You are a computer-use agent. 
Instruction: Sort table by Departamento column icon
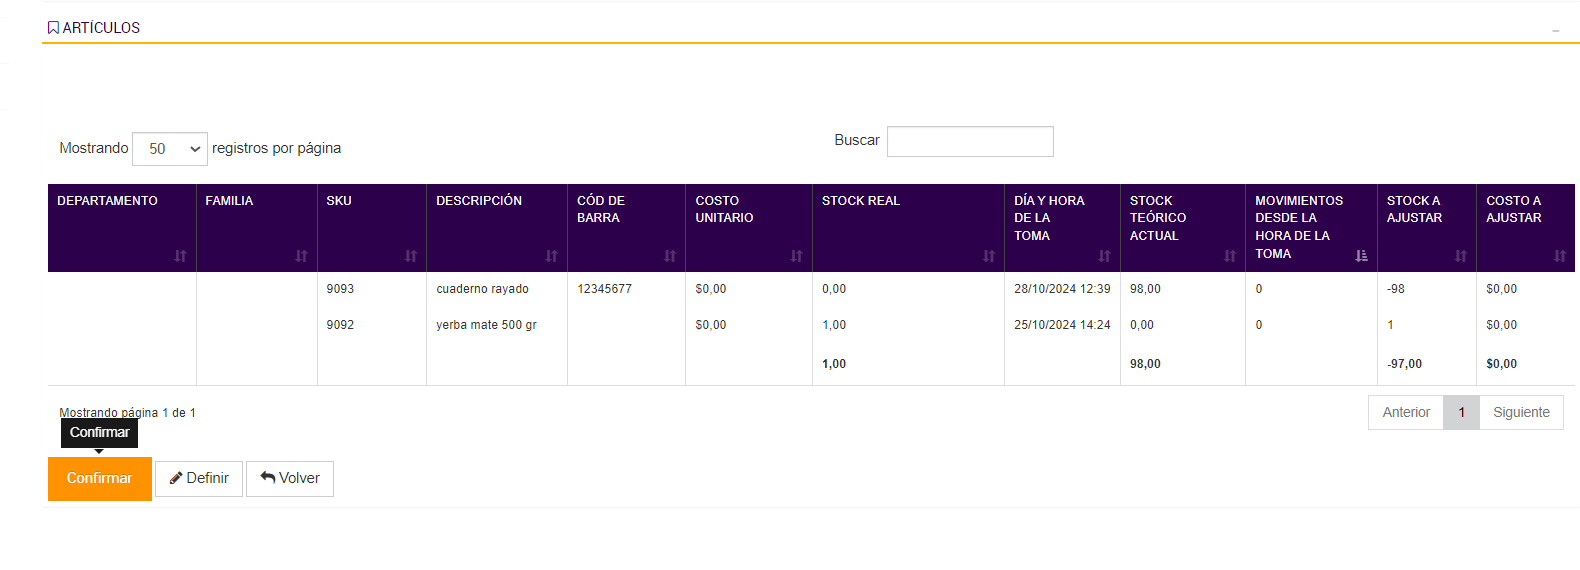point(180,256)
